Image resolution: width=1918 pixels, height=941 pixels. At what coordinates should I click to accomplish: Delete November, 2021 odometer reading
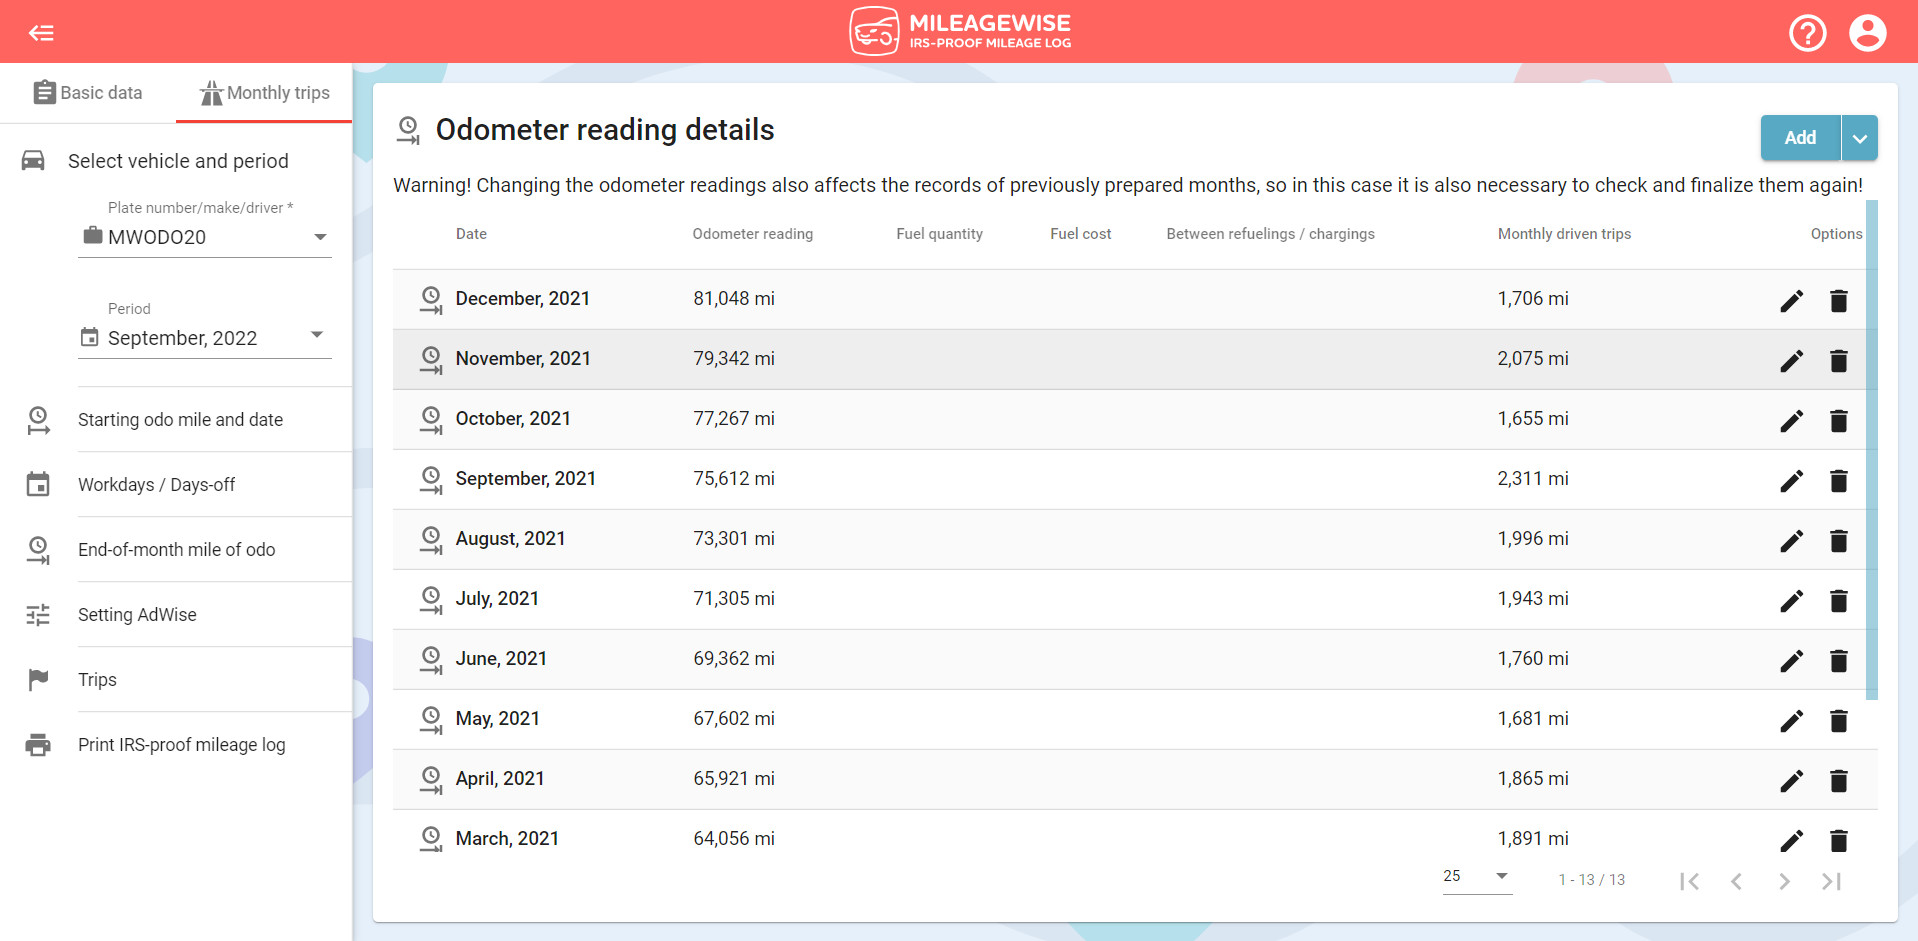(1838, 360)
